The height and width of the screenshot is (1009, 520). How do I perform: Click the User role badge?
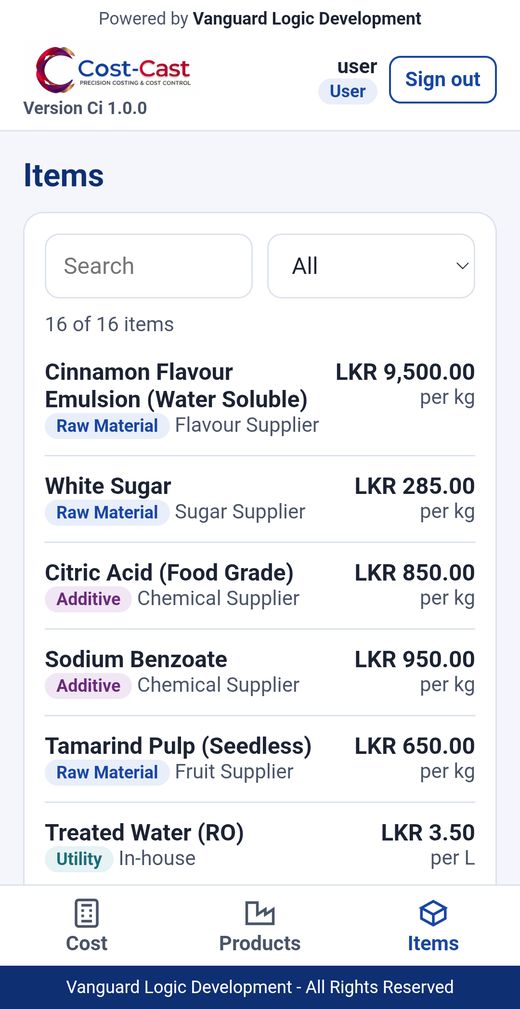point(348,91)
